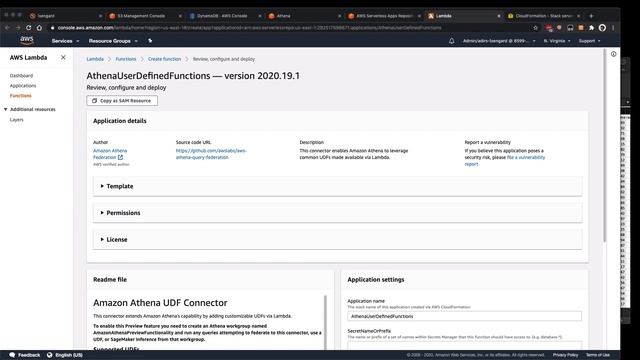
Task: Open the GitHub source code URL link
Action: (211, 154)
